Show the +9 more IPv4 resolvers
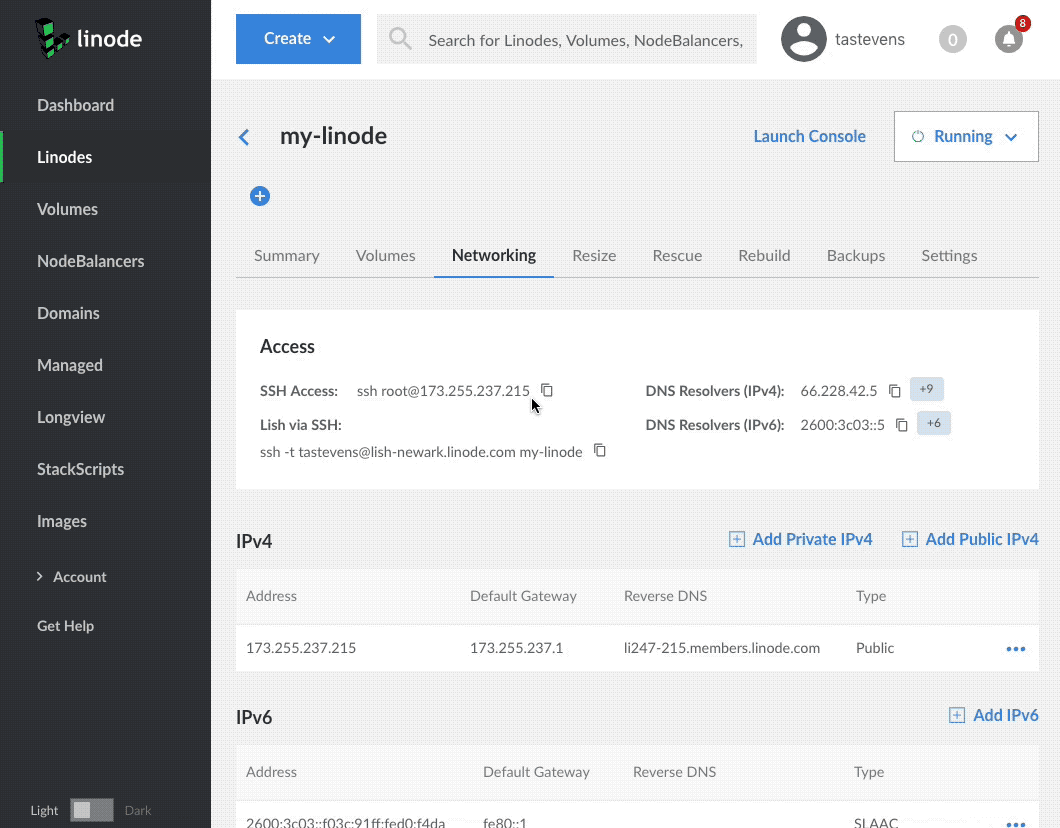 [926, 390]
